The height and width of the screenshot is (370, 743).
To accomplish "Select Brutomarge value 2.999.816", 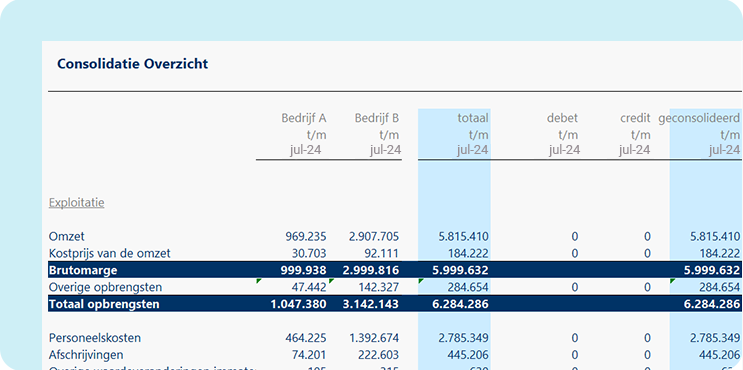I will click(371, 270).
